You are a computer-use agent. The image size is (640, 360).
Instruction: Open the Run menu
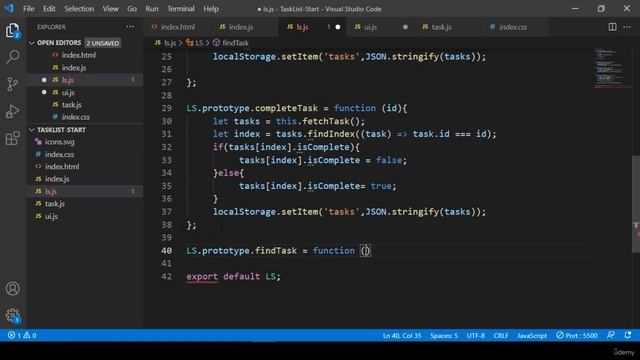(152, 9)
